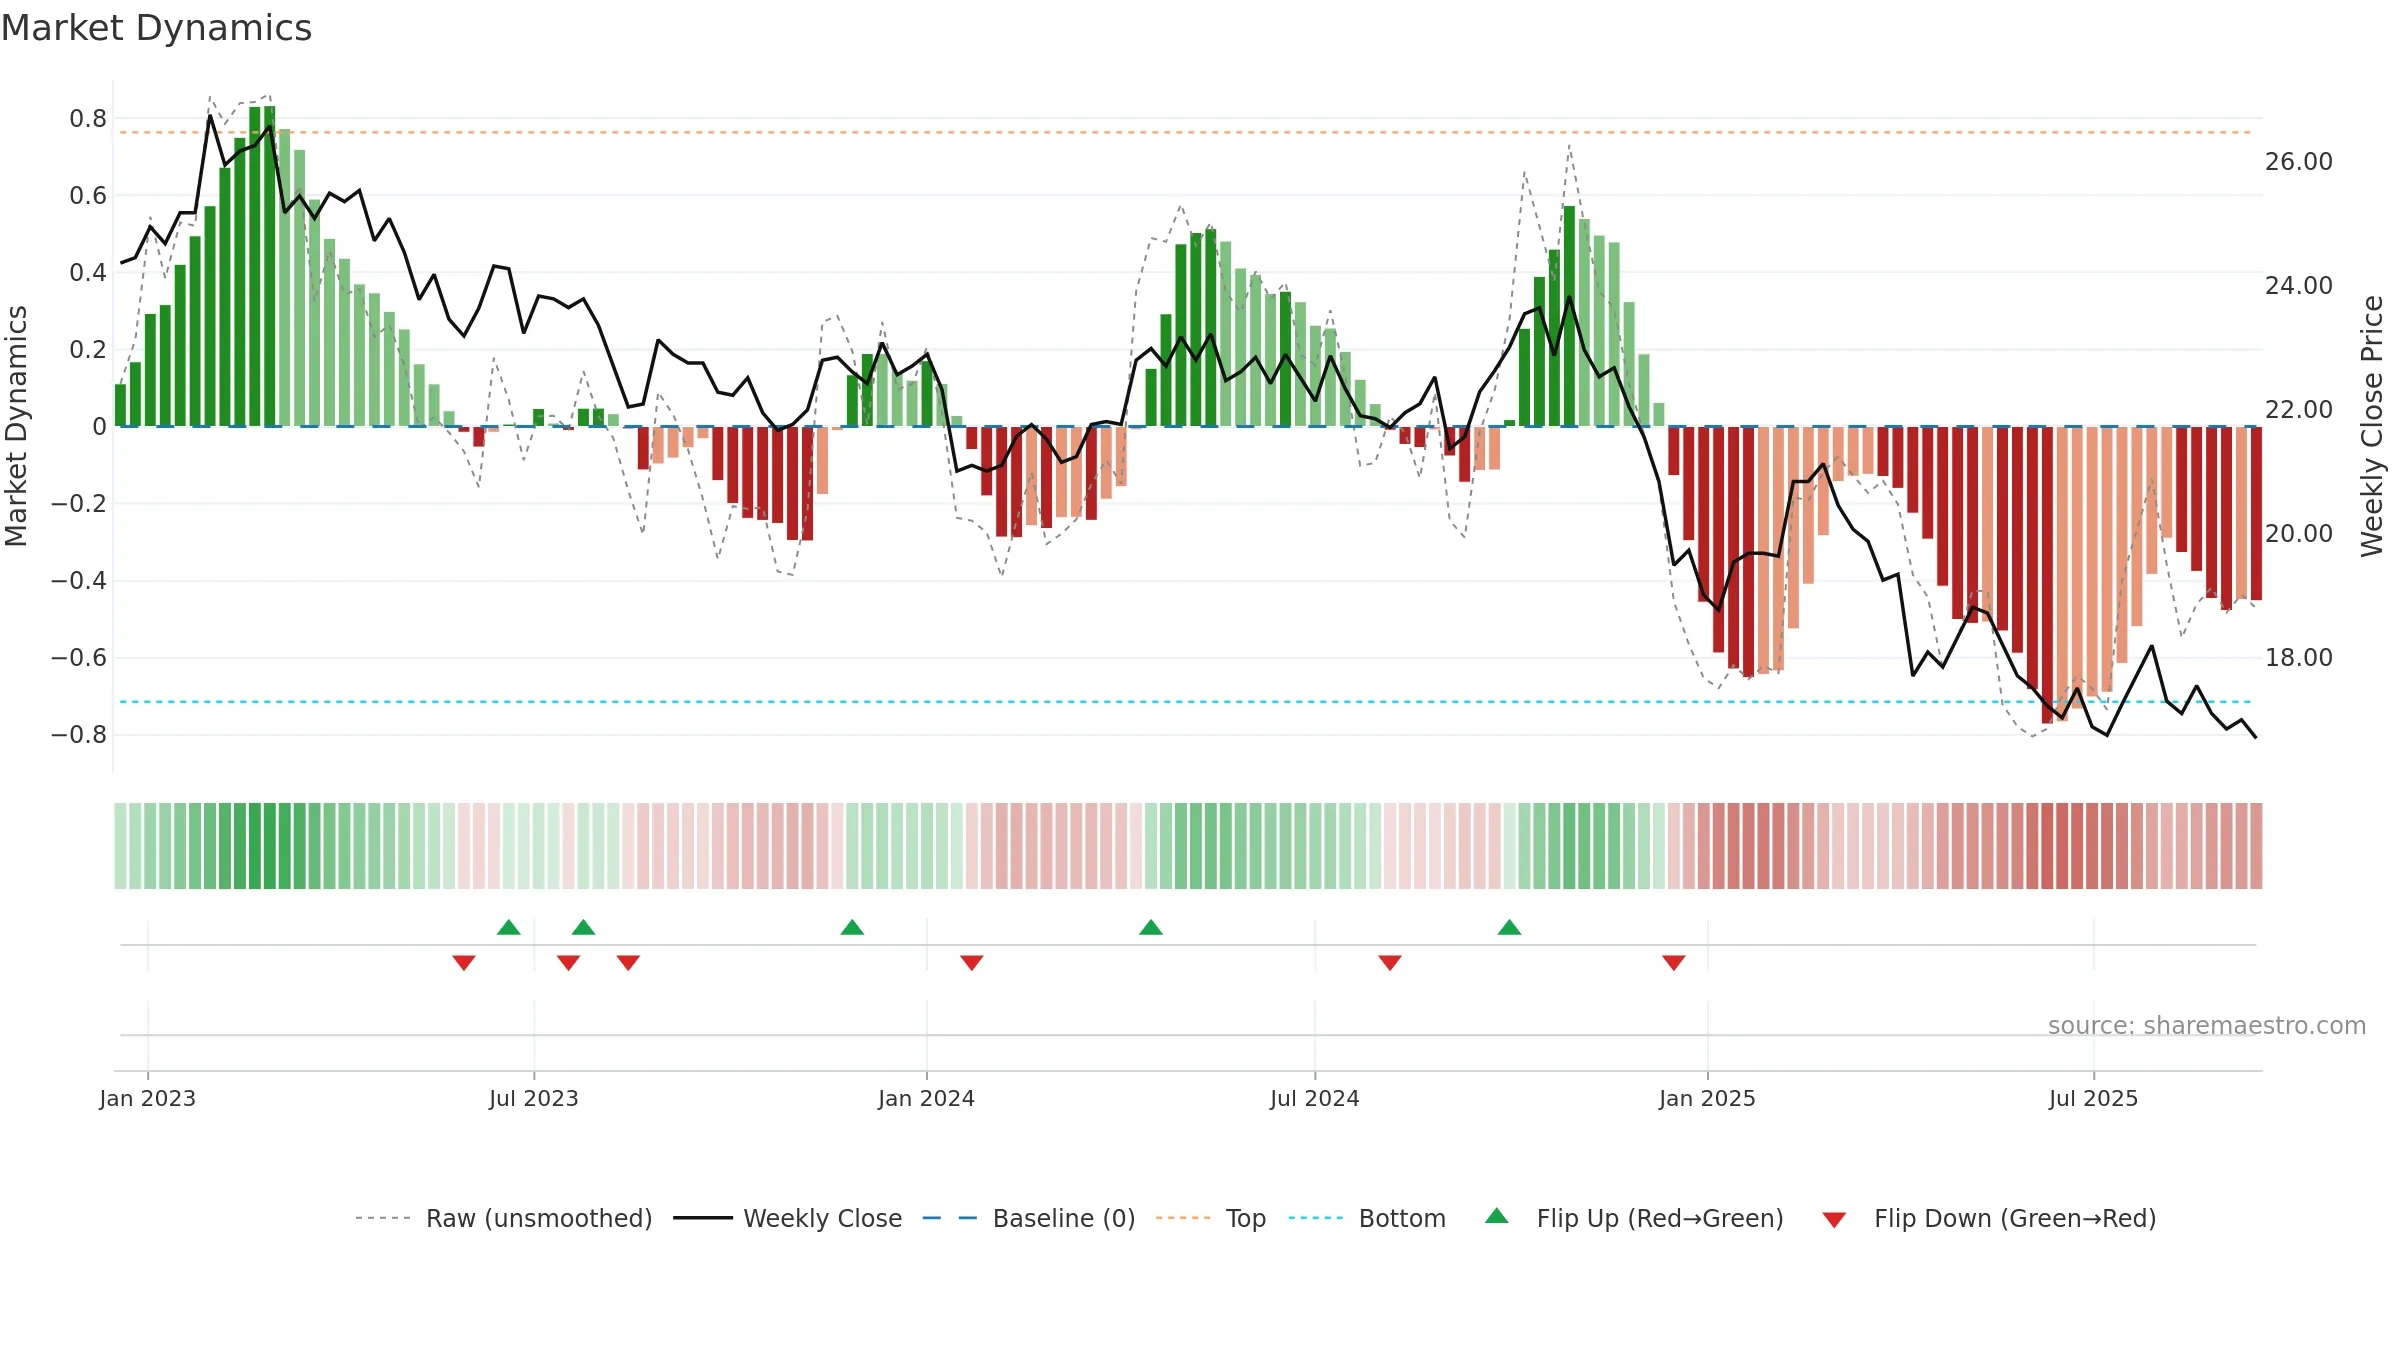This screenshot has height=1350, width=2400.
Task: Click the 22.00 price axis label
Action: point(2299,410)
